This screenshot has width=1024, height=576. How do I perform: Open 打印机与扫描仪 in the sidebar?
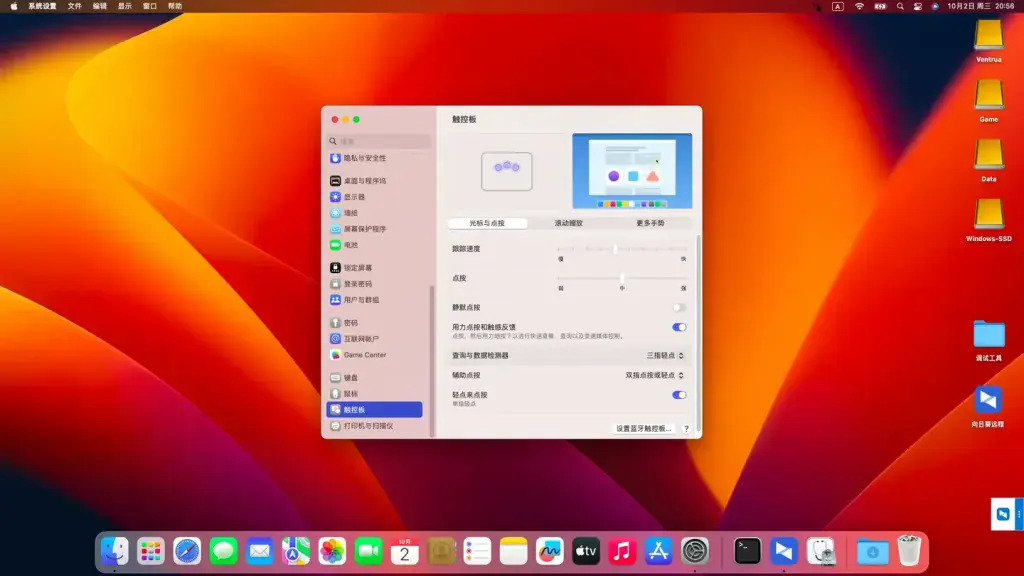(x=374, y=426)
